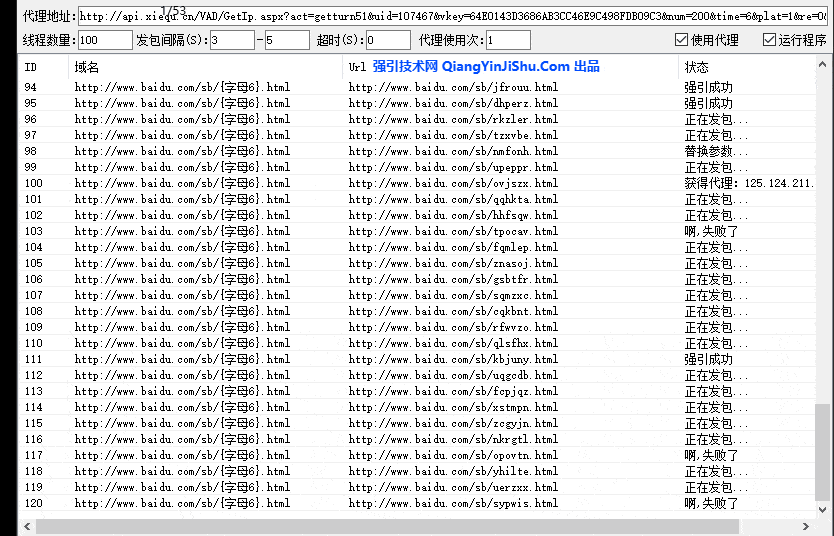Select the URL ending xstmpn.html
The height and width of the screenshot is (536, 834).
coord(453,407)
